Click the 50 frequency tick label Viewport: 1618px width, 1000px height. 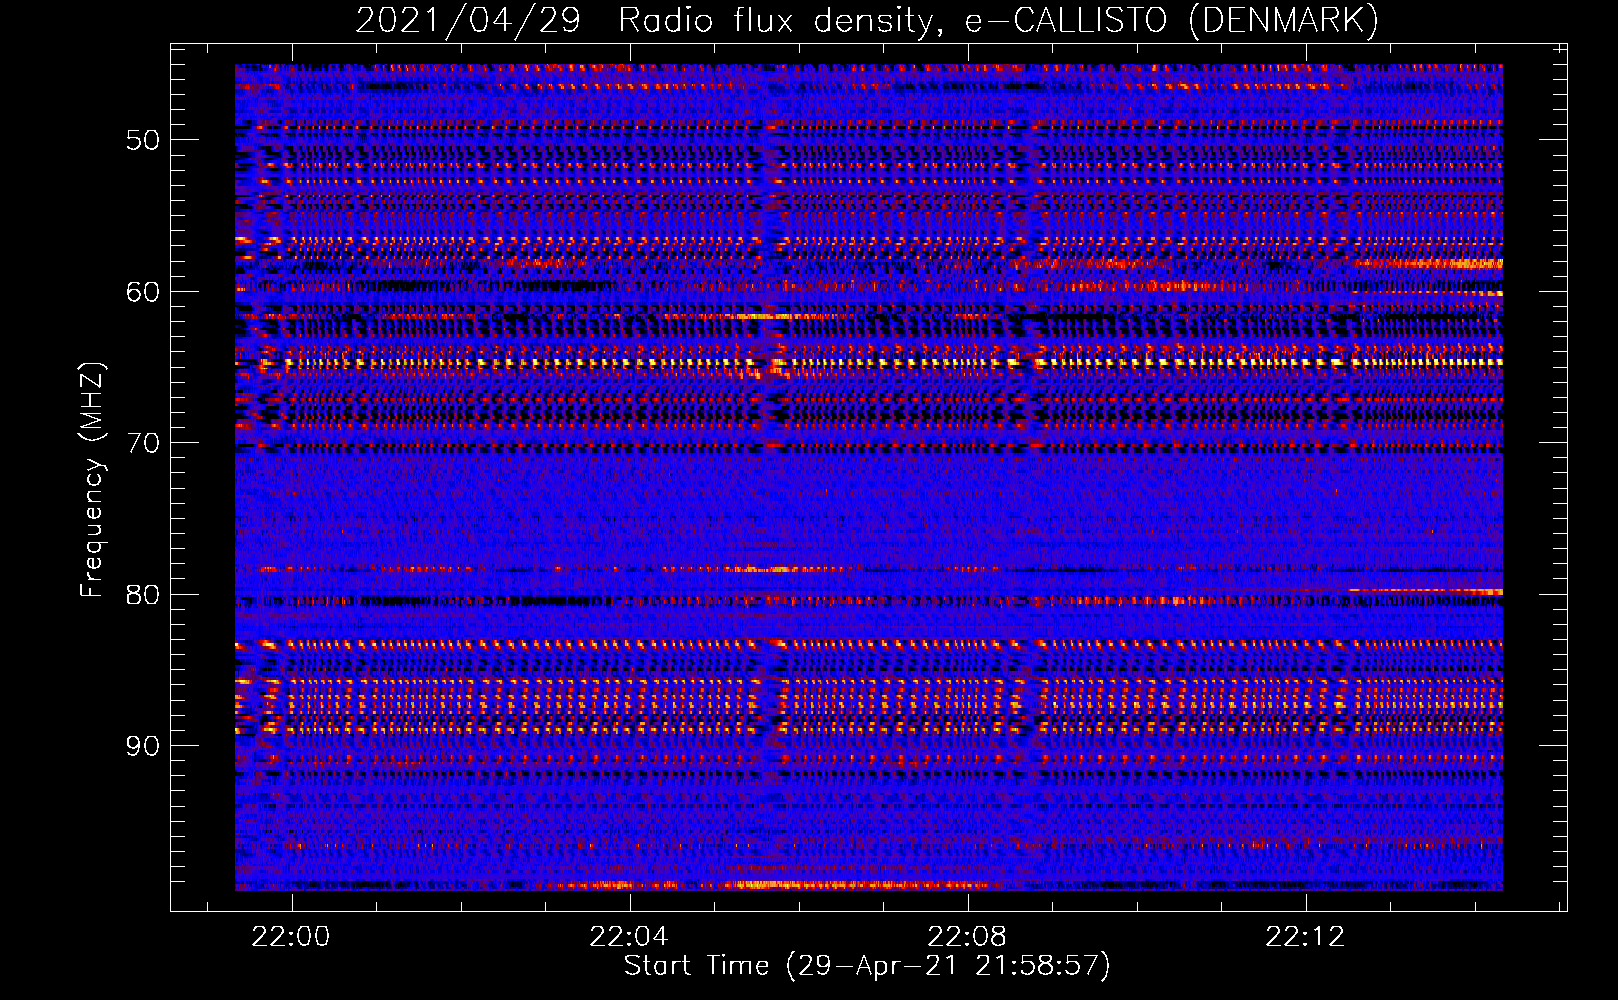pyautogui.click(x=143, y=140)
